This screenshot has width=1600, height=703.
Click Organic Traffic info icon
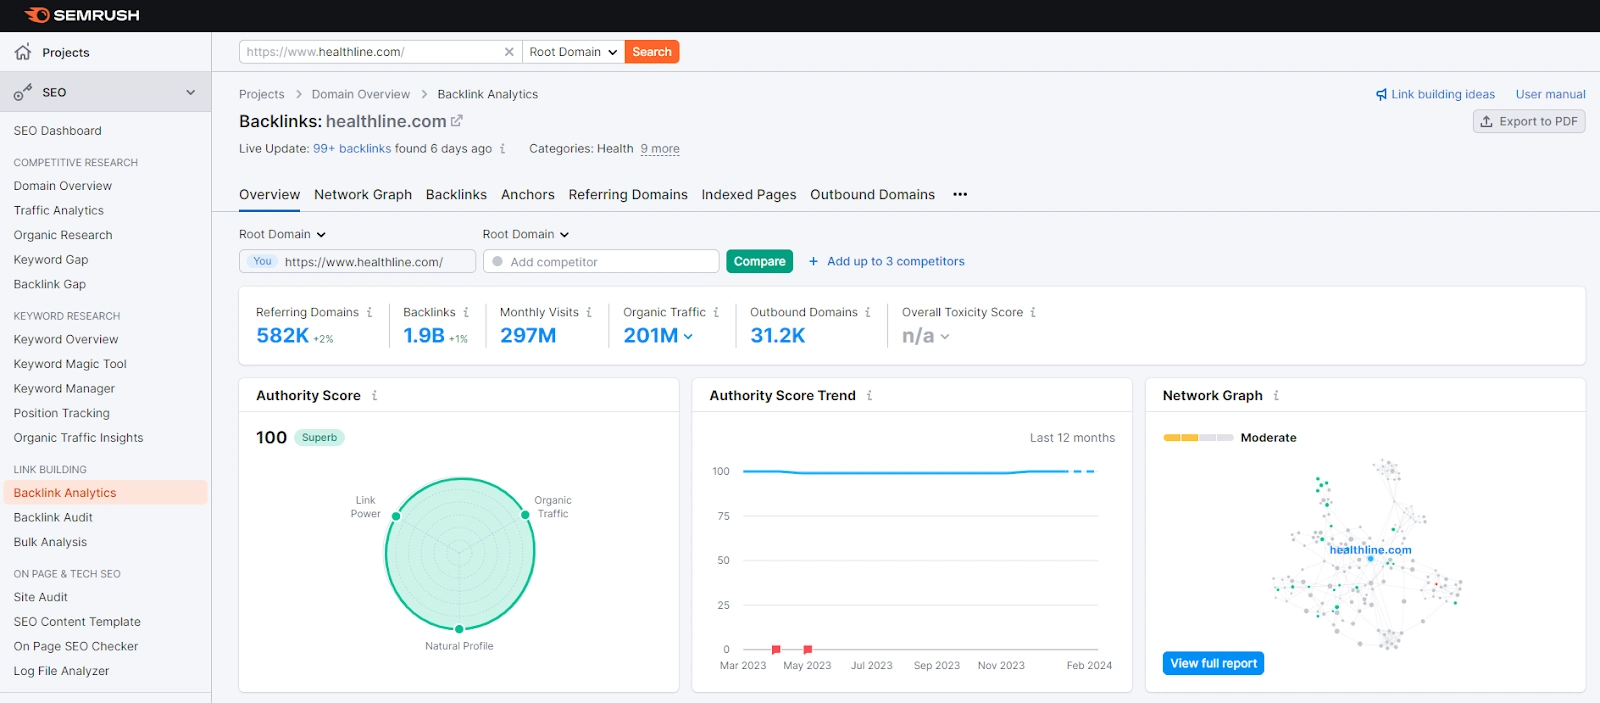(716, 313)
